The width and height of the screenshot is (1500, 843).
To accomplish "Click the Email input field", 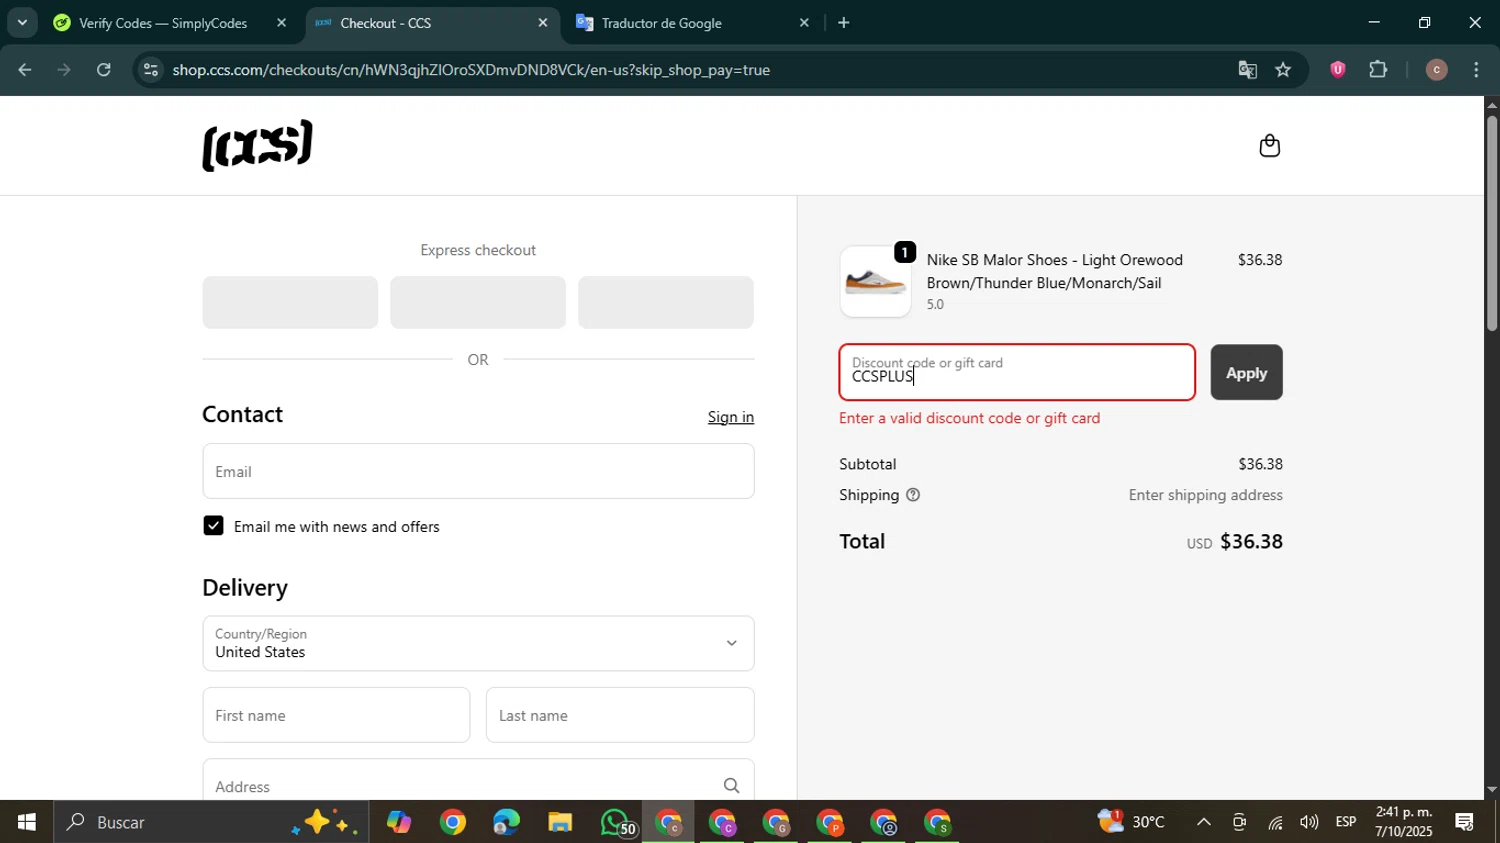I will 478,471.
